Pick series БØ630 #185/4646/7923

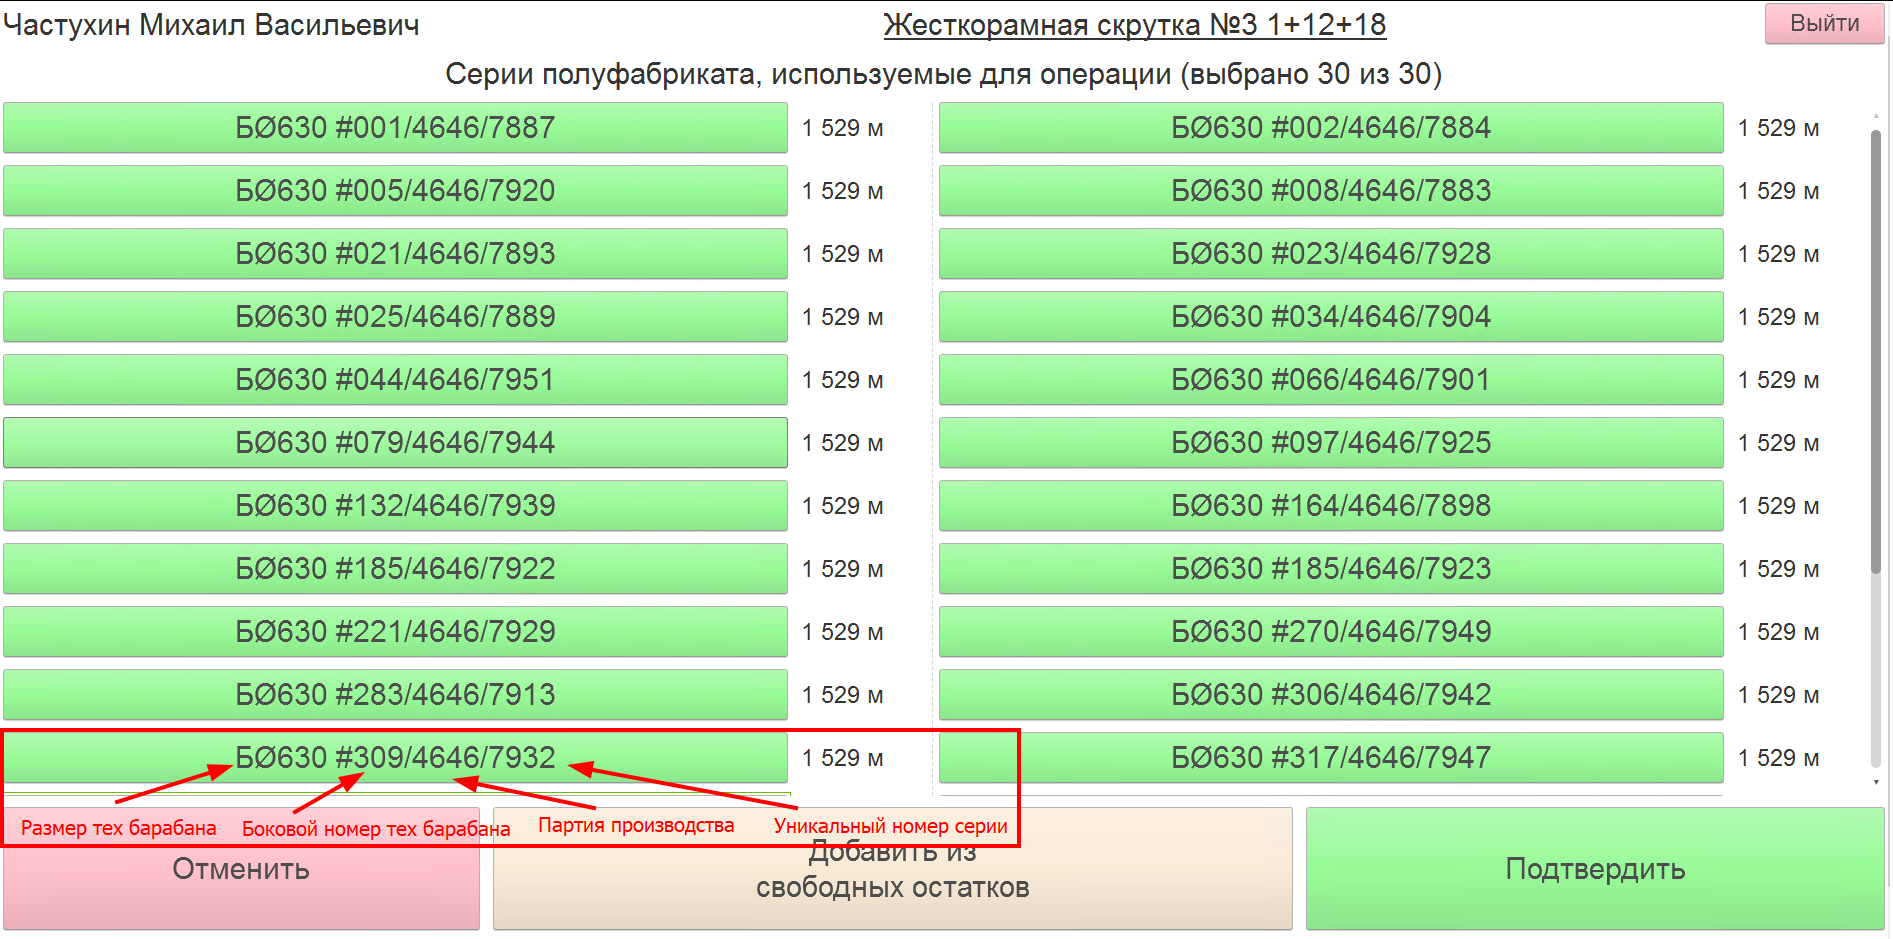click(1331, 568)
